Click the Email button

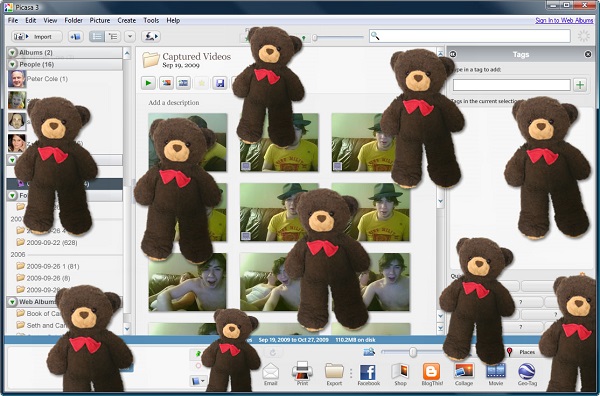click(271, 374)
